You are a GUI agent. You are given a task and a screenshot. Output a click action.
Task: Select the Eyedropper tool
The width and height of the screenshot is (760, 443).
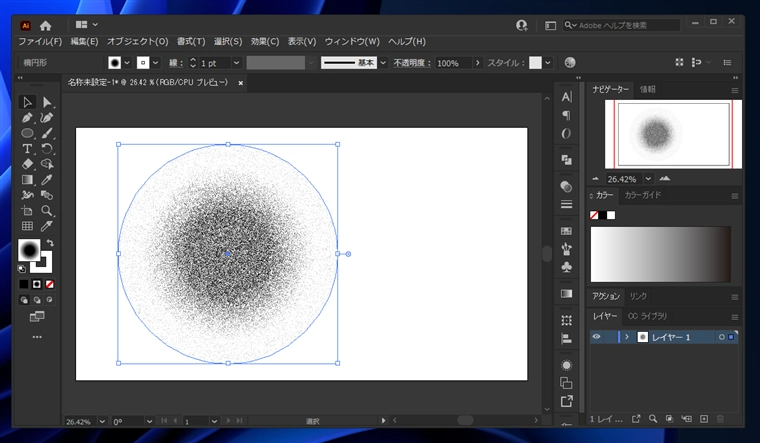[x=47, y=179]
